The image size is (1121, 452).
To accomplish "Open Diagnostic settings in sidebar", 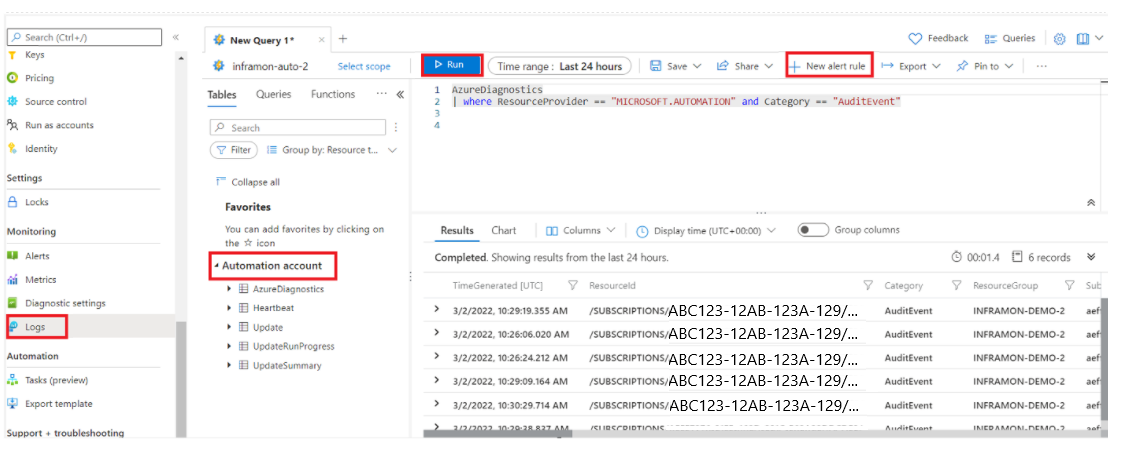I will (64, 303).
